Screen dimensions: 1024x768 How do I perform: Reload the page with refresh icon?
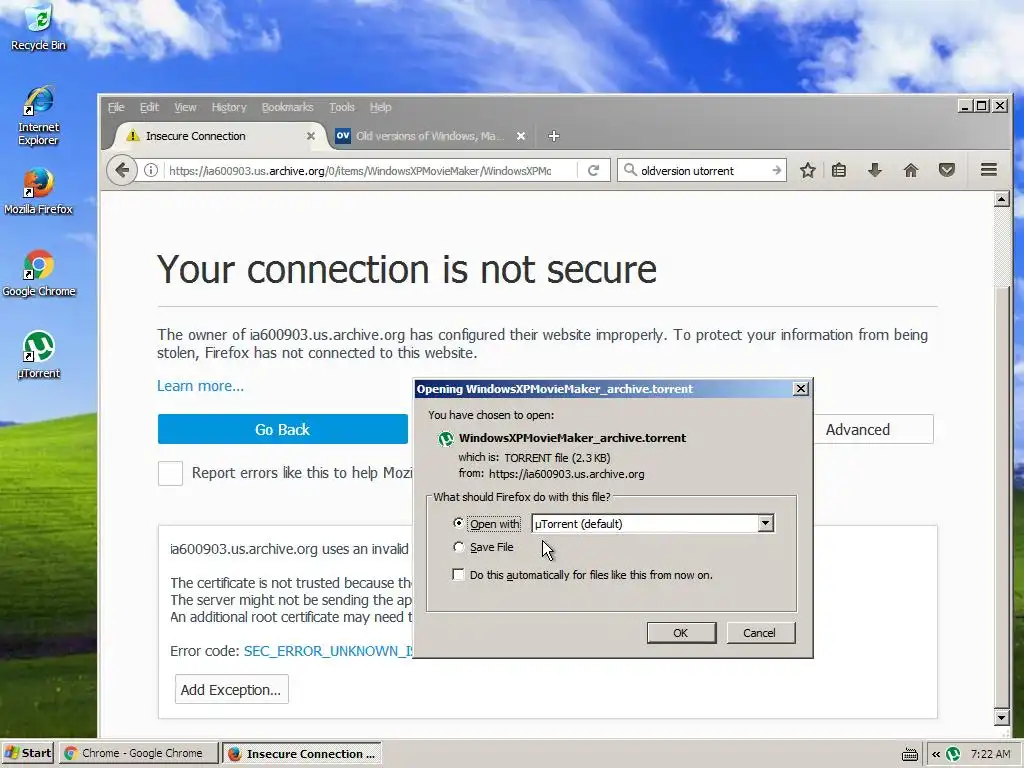593,170
